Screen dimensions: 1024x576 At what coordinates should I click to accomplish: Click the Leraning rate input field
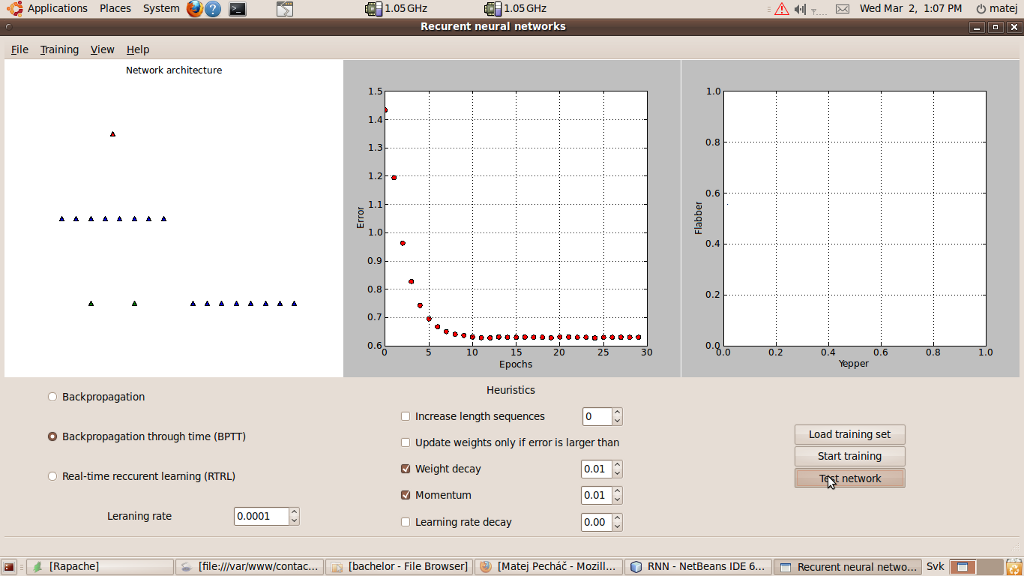pos(261,516)
